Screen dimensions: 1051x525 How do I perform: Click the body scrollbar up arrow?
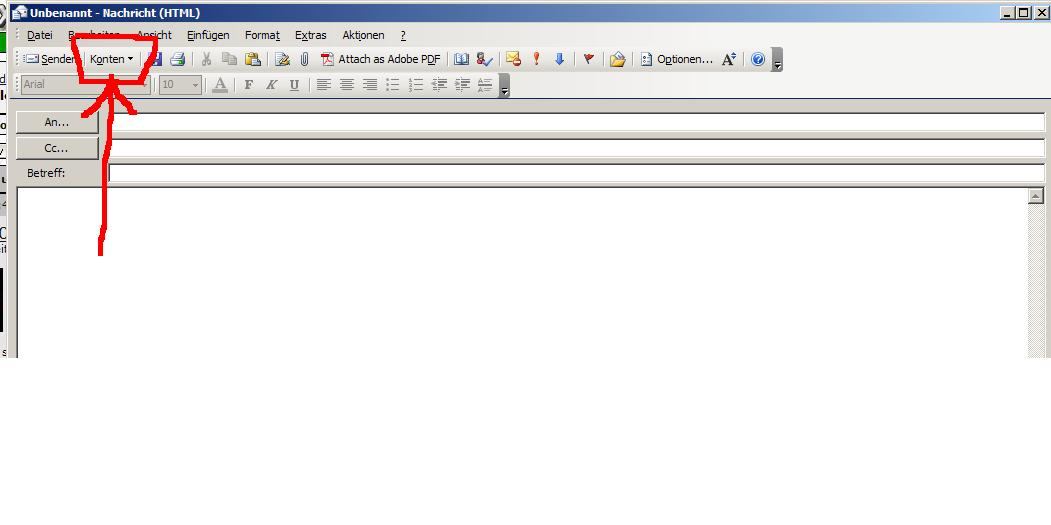tap(1036, 196)
